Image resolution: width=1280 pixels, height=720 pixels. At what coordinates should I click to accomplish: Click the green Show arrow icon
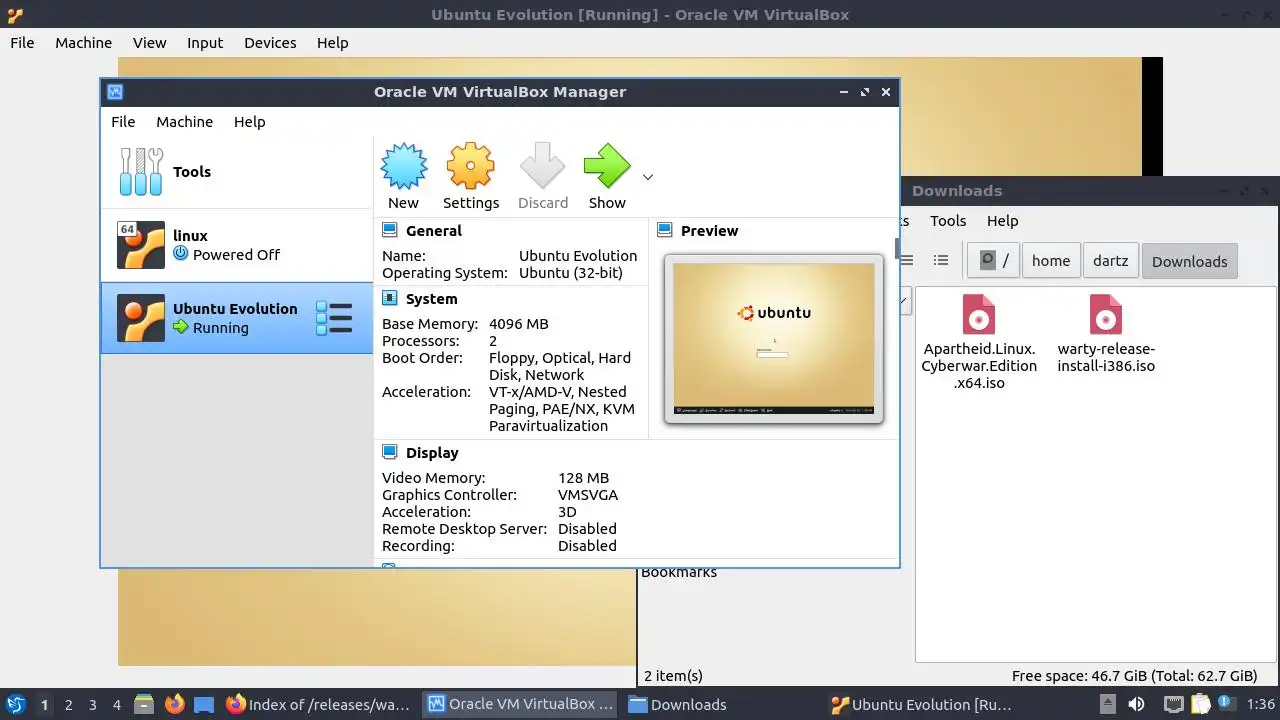coord(607,166)
